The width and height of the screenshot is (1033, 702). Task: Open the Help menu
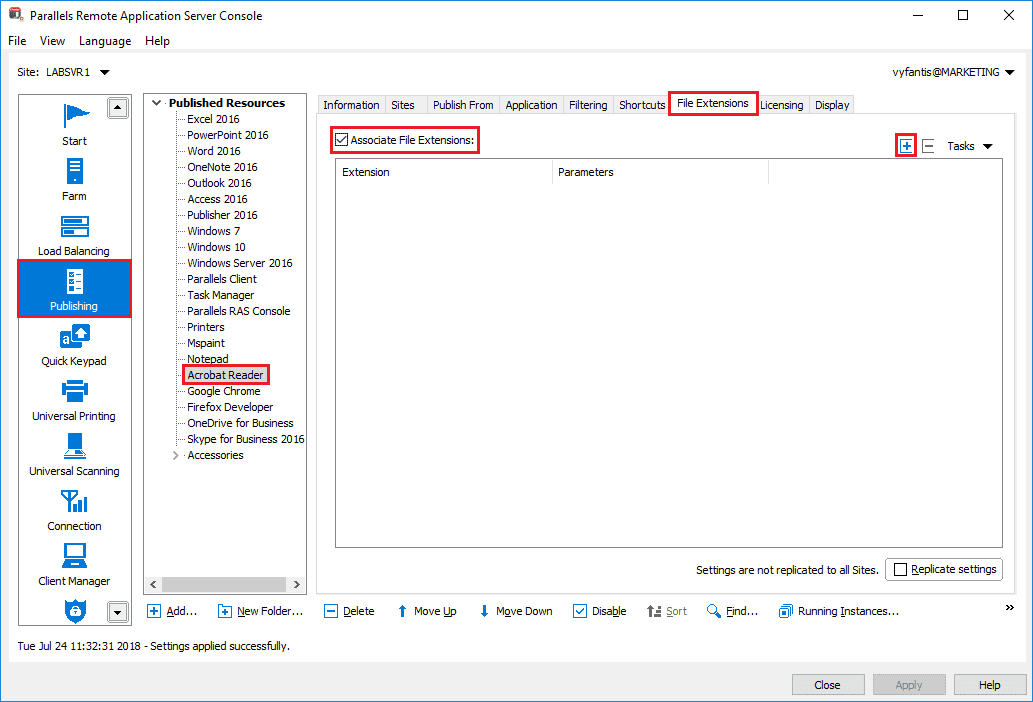(x=157, y=41)
